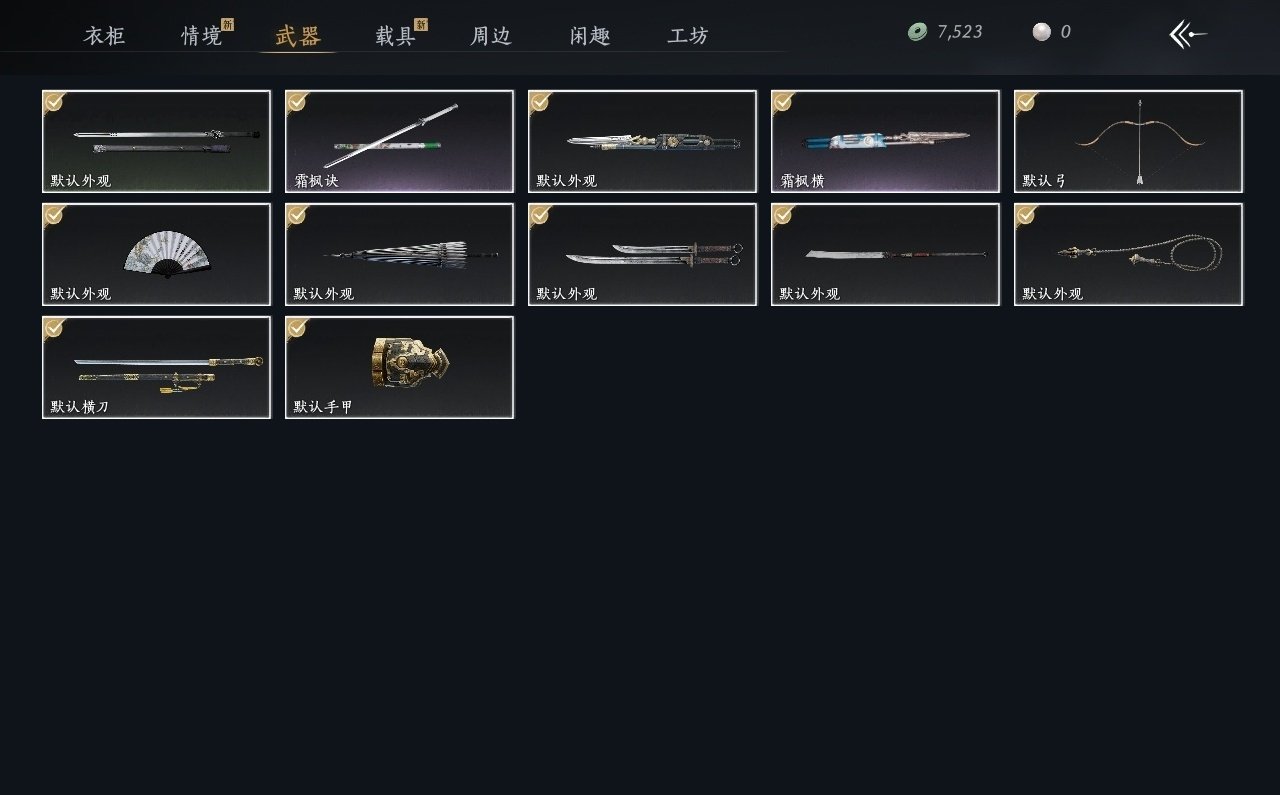The width and height of the screenshot is (1280, 795).
Task: Go to the 闲趣 tab
Action: click(590, 36)
